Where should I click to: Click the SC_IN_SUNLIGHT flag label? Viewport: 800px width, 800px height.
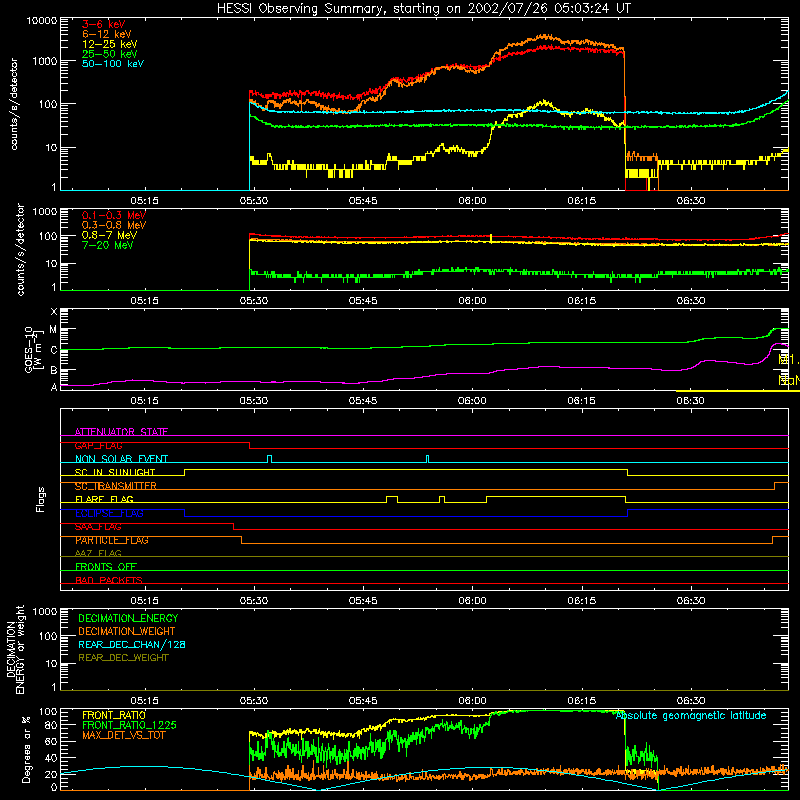(115, 472)
